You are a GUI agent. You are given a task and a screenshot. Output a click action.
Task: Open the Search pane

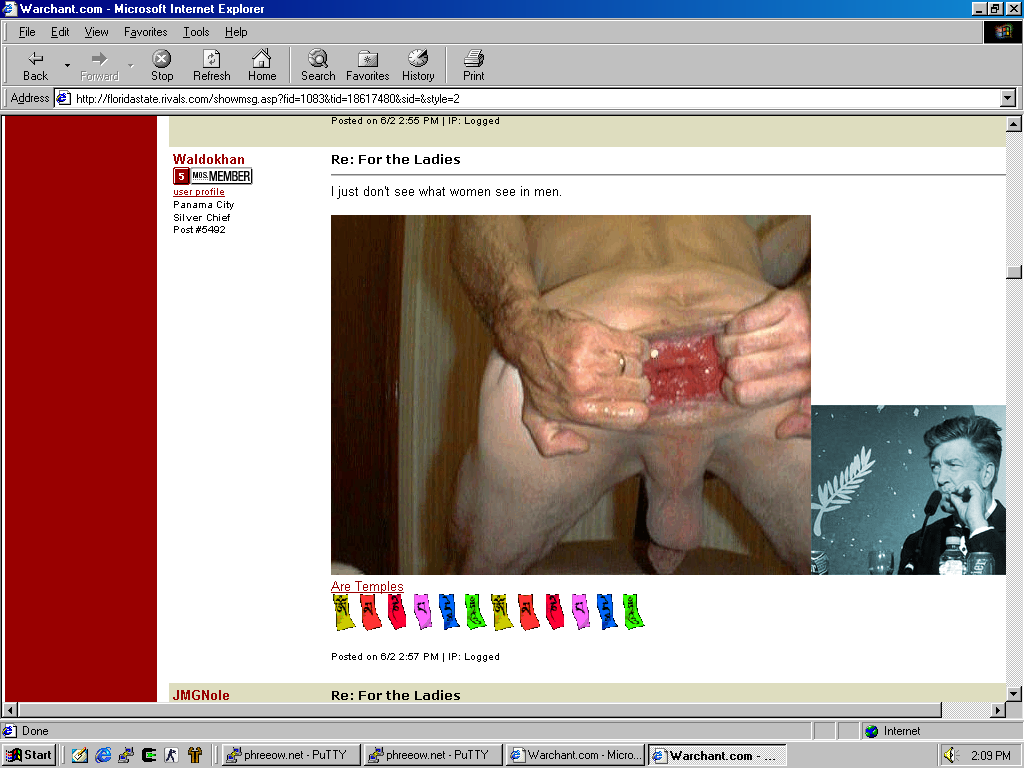[318, 65]
